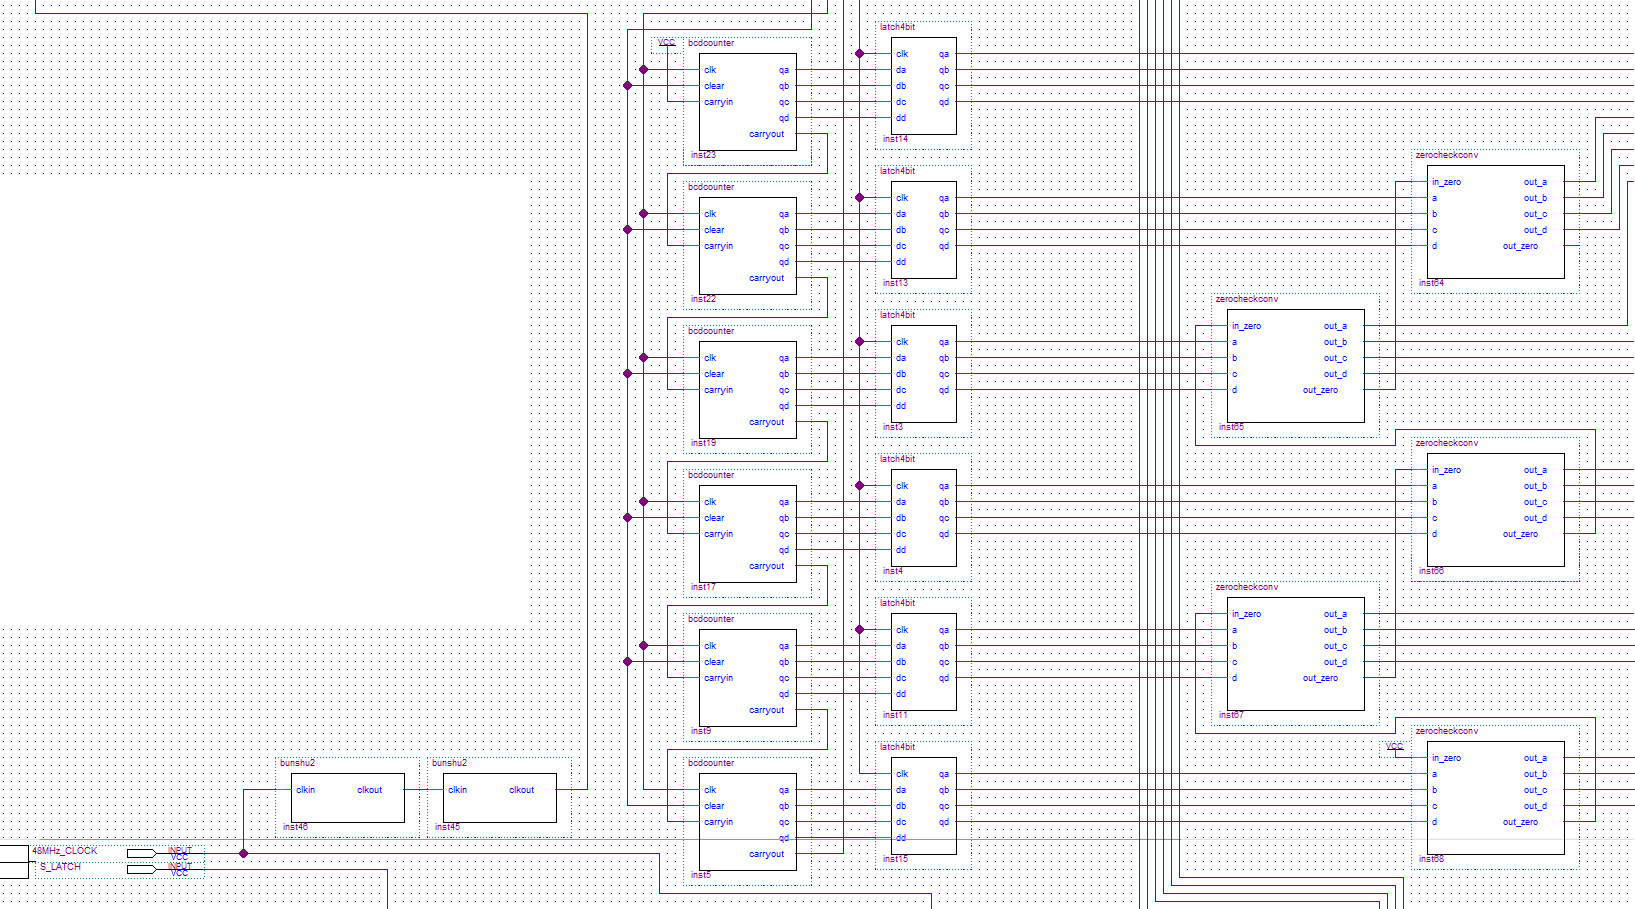Select the 48MHz_CLOCK input pin symbol

click(142, 853)
